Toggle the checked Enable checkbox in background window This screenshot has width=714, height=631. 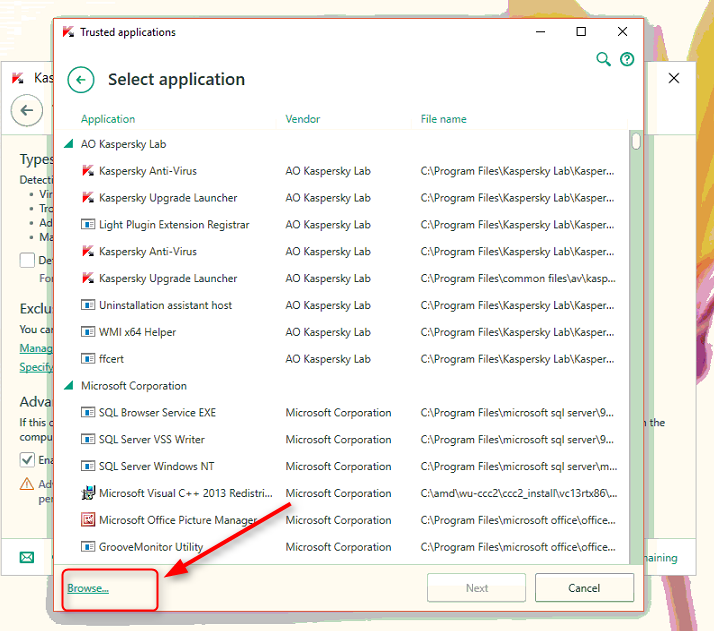click(x=27, y=460)
